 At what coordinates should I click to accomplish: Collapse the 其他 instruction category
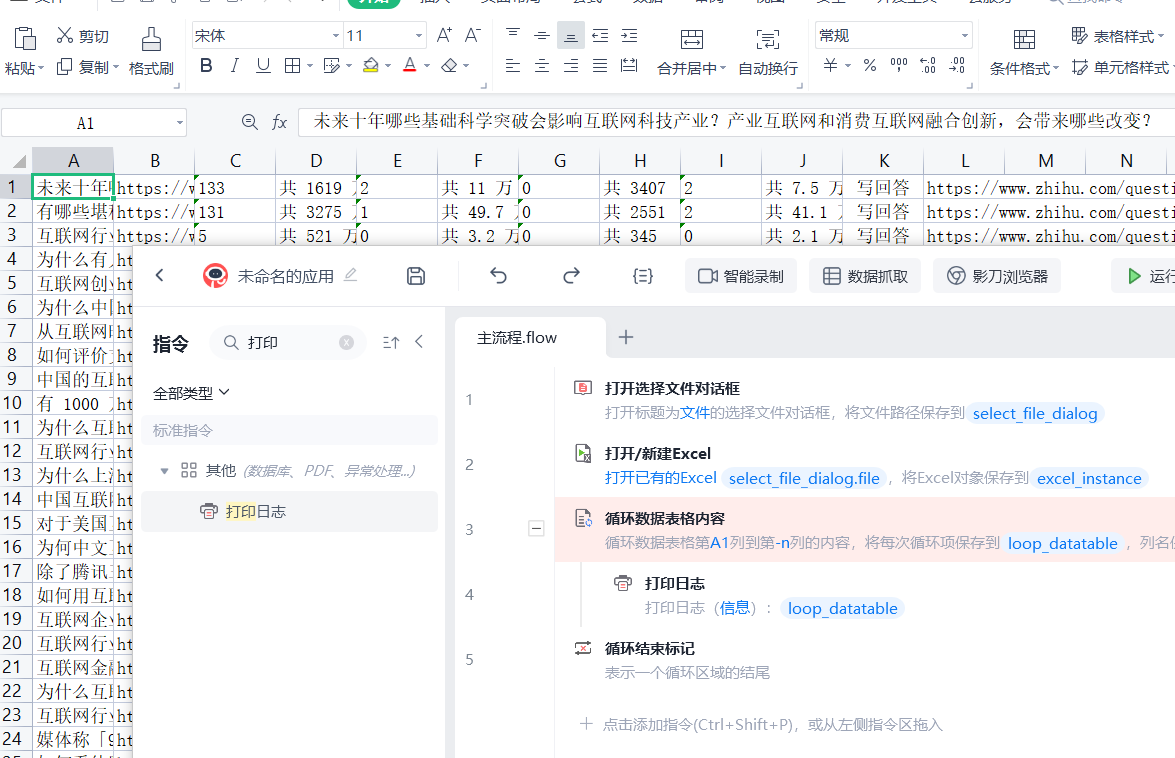click(x=164, y=471)
